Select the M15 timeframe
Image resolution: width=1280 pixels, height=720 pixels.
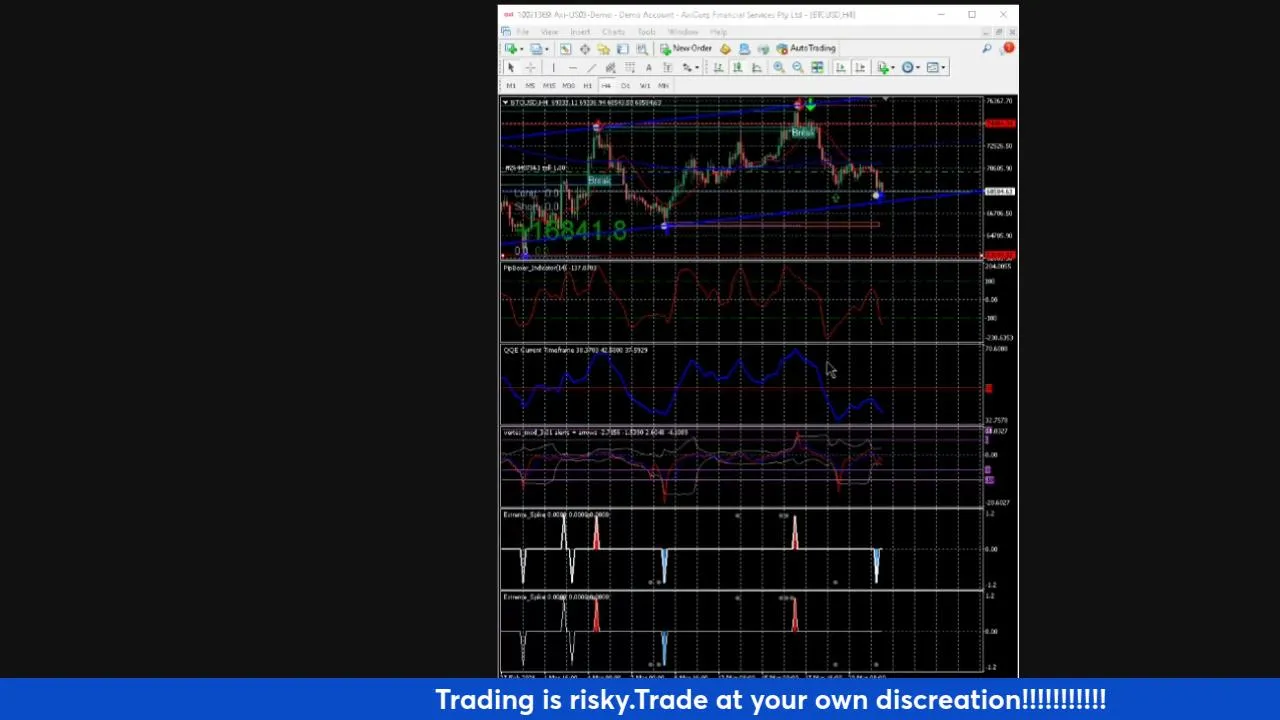[x=549, y=85]
